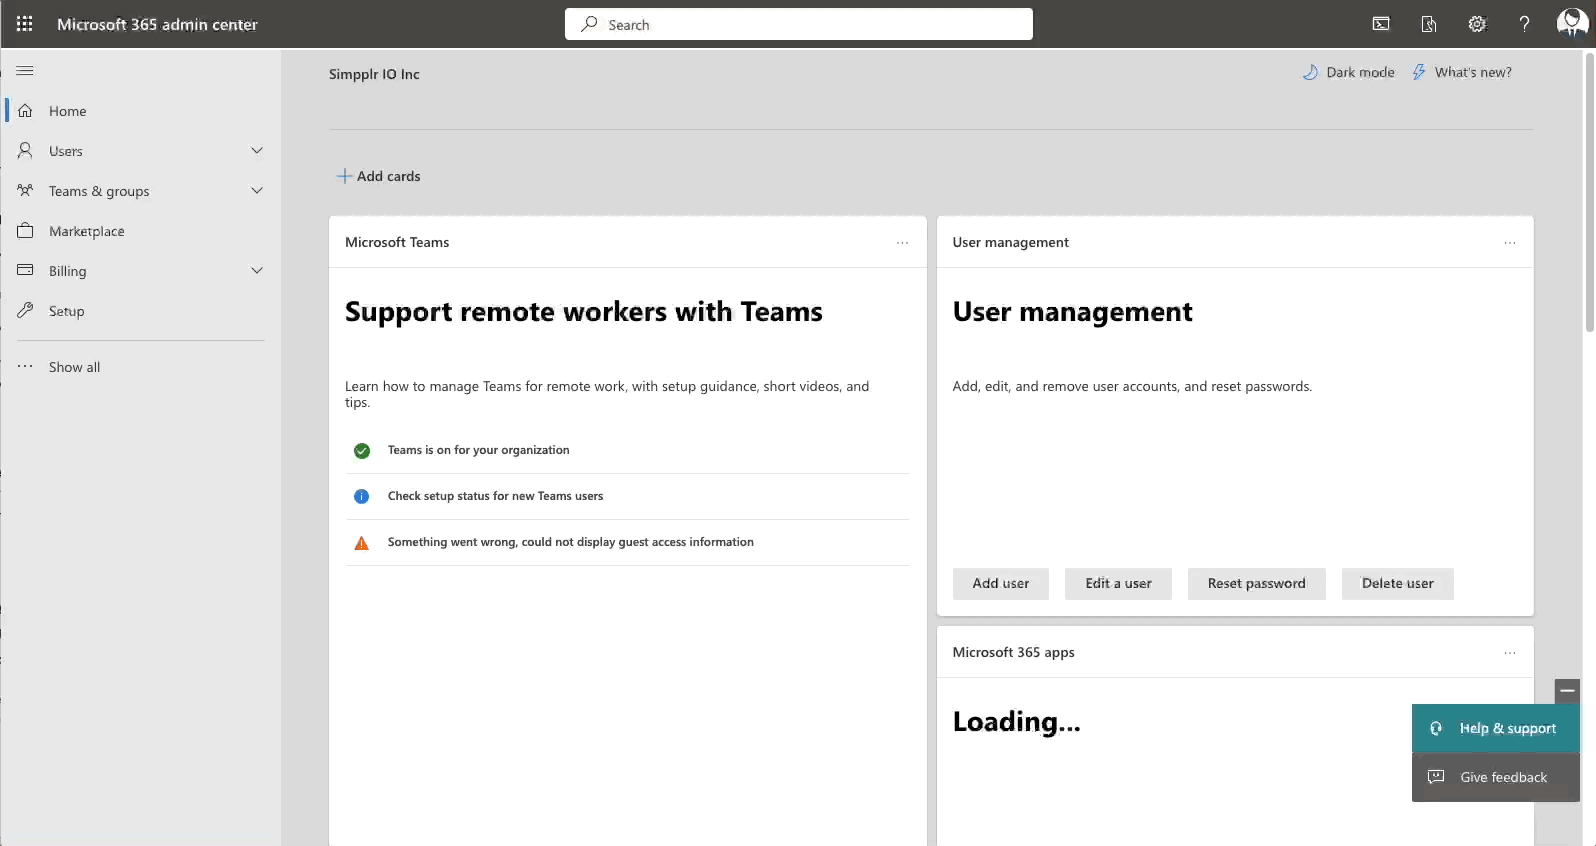Click the Users person icon in sidebar
The width and height of the screenshot is (1596, 846).
click(x=25, y=151)
